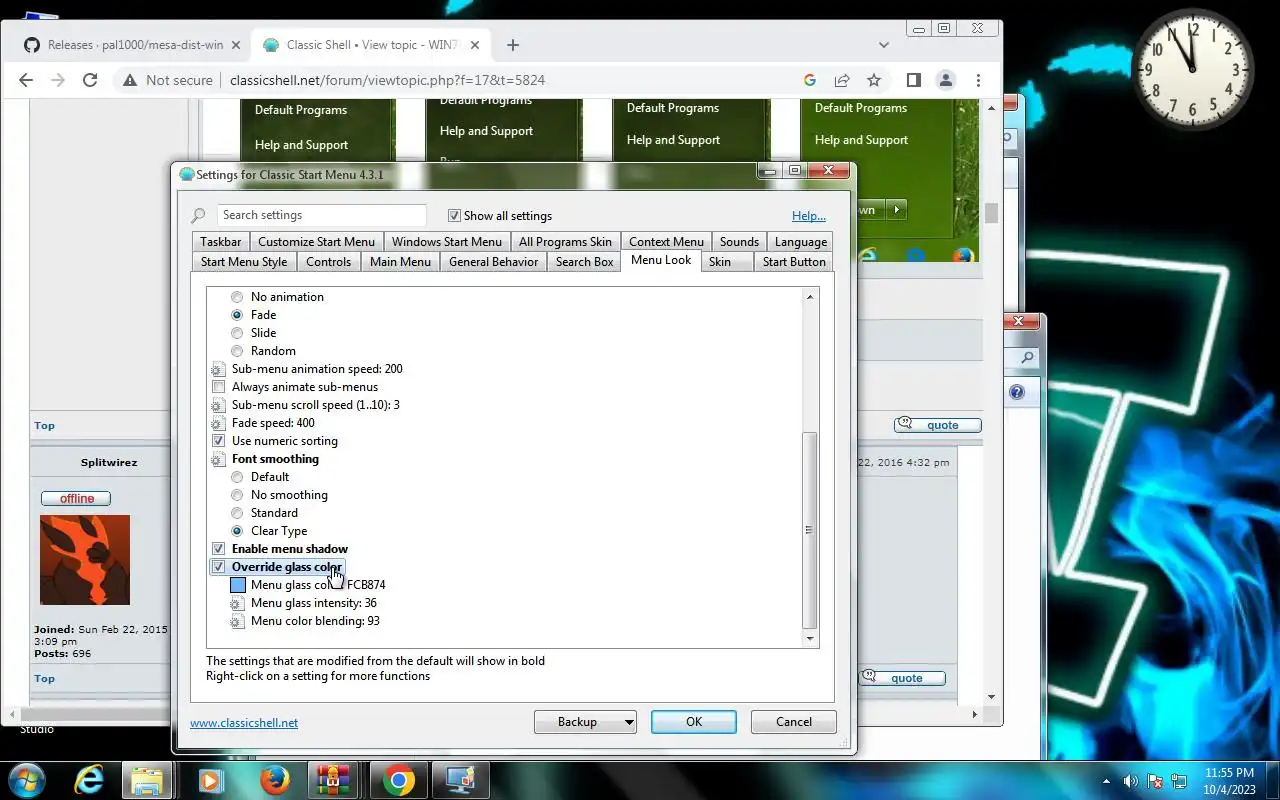This screenshot has height=800, width=1280.
Task: Toggle Show all settings checkbox
Action: tap(454, 215)
